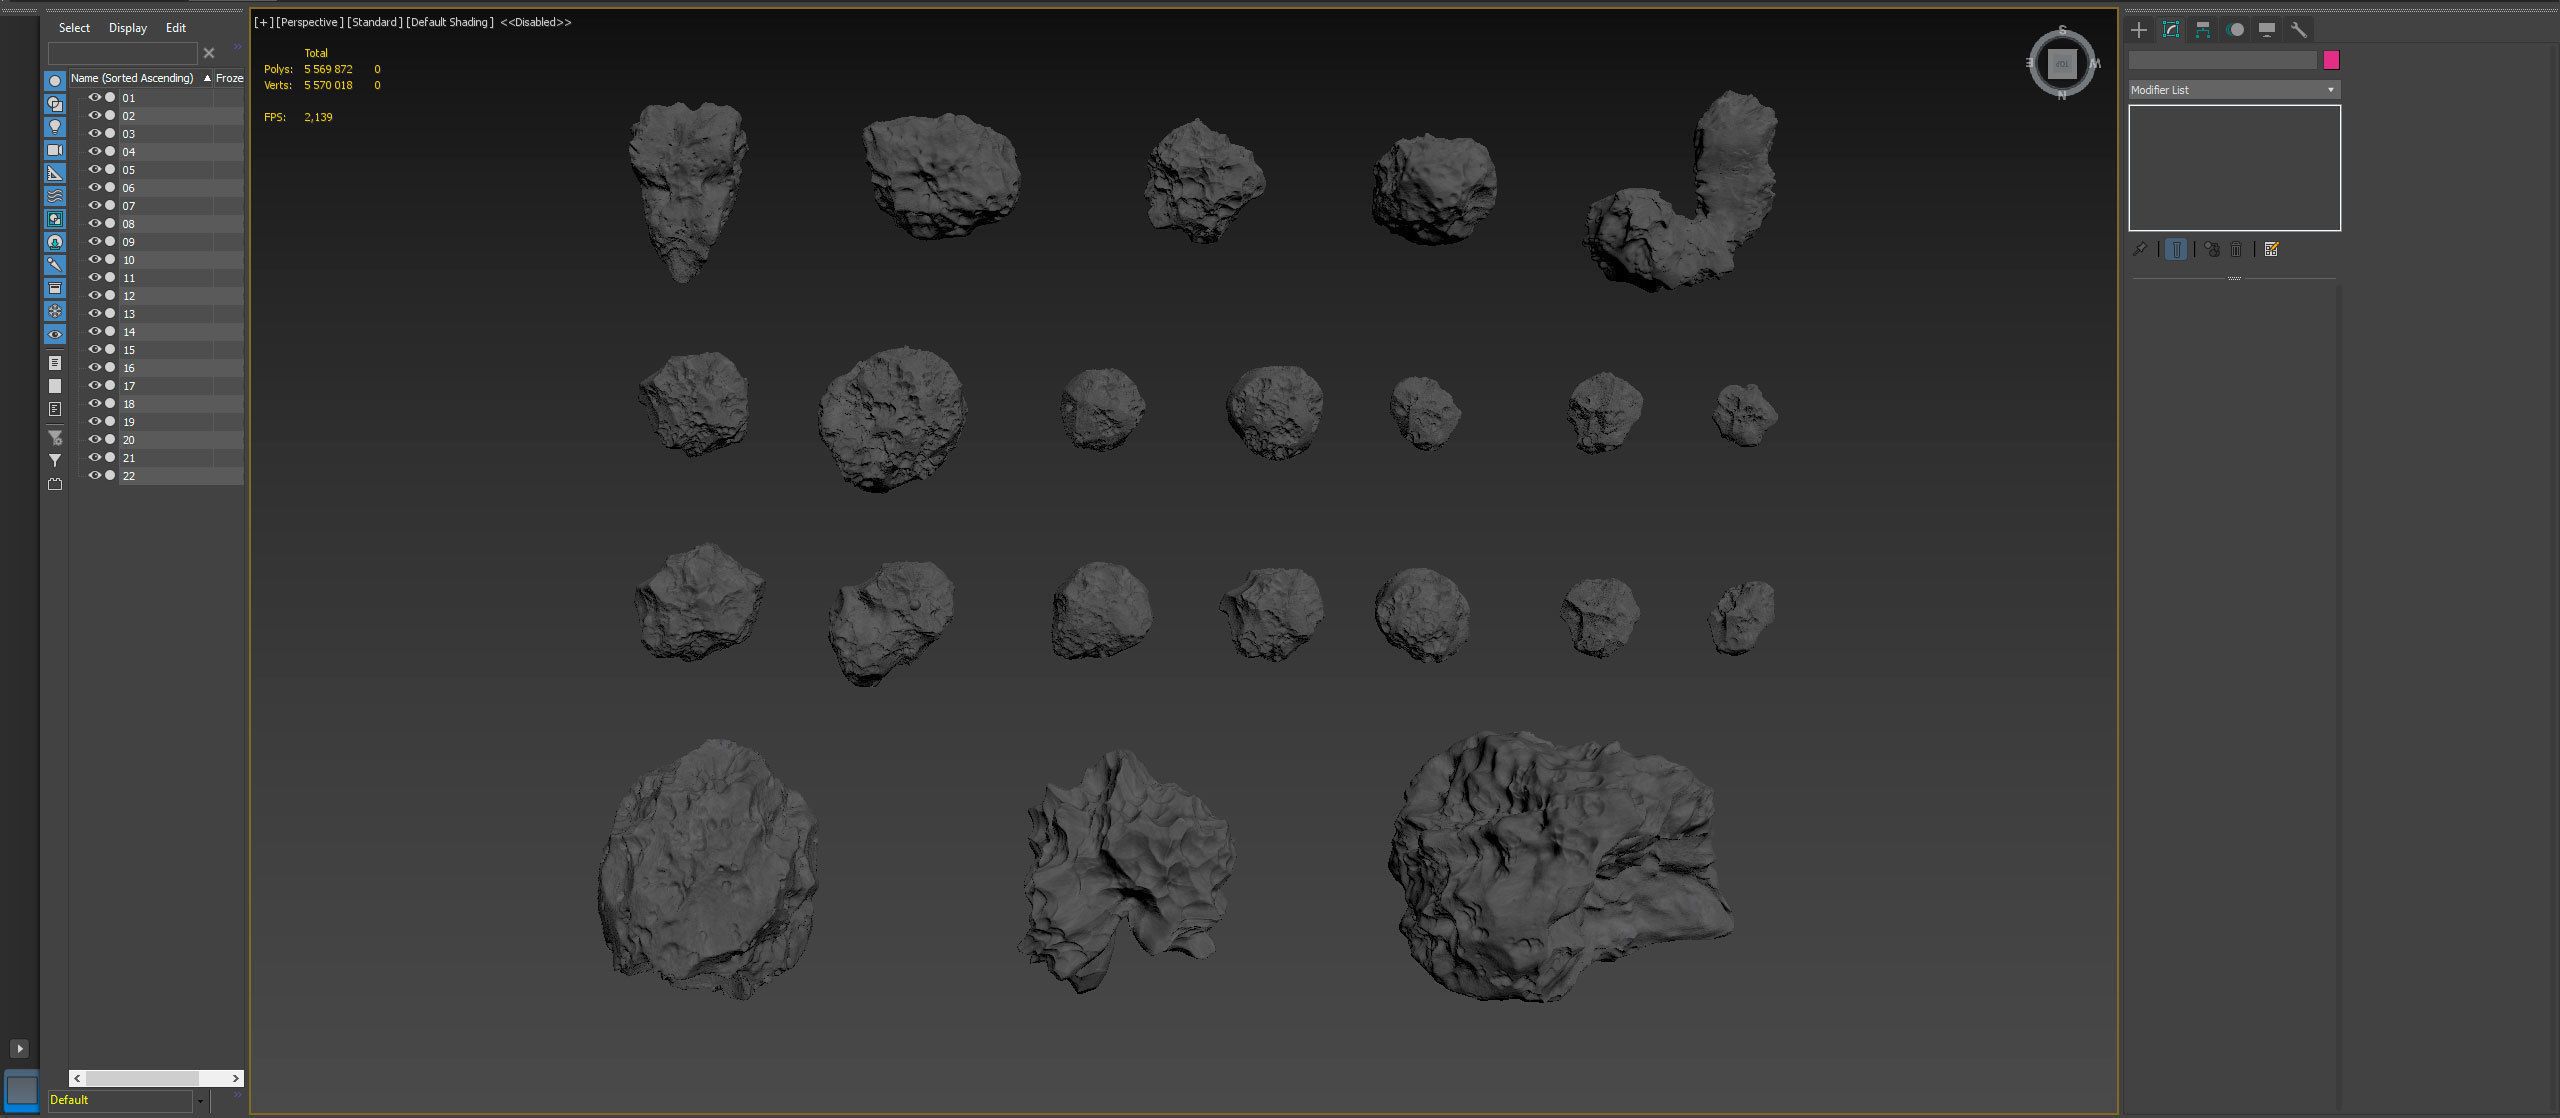Sort by Name column header
The image size is (2560, 1118).
pyautogui.click(x=141, y=78)
